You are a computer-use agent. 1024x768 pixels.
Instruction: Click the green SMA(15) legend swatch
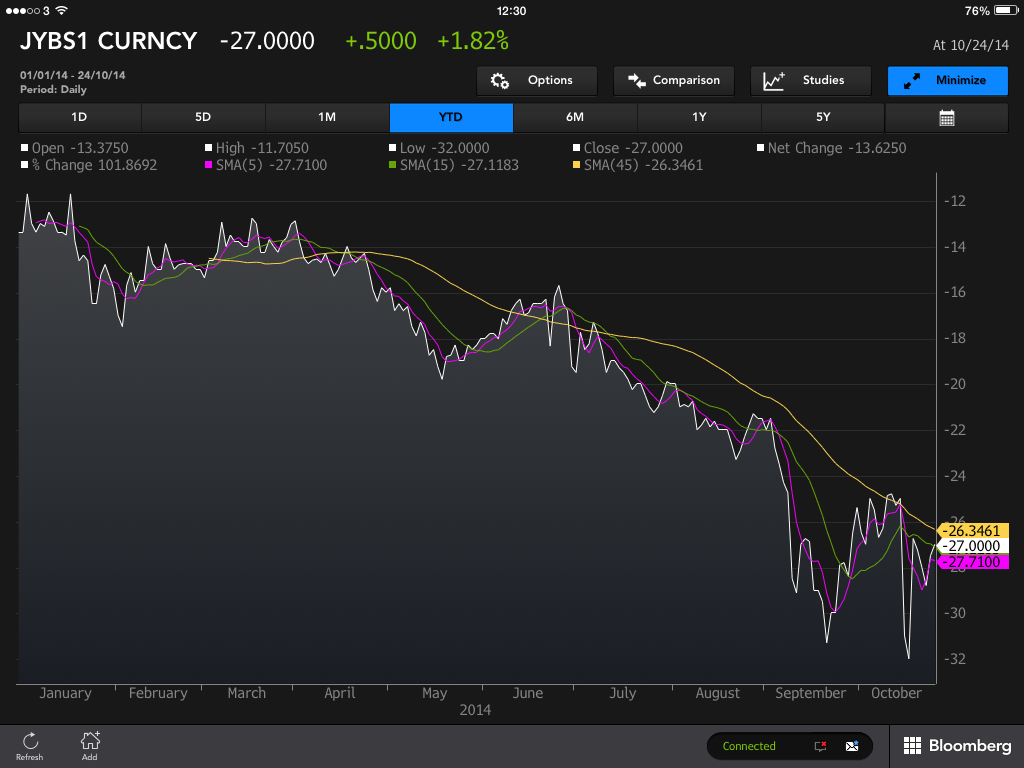pos(393,165)
